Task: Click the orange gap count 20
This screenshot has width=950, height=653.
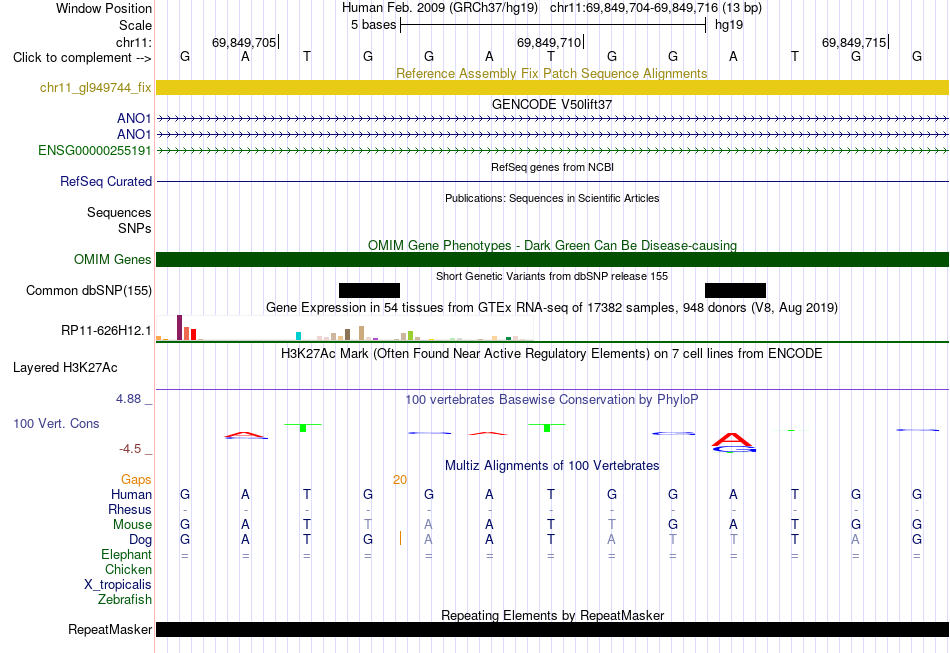Action: (400, 480)
